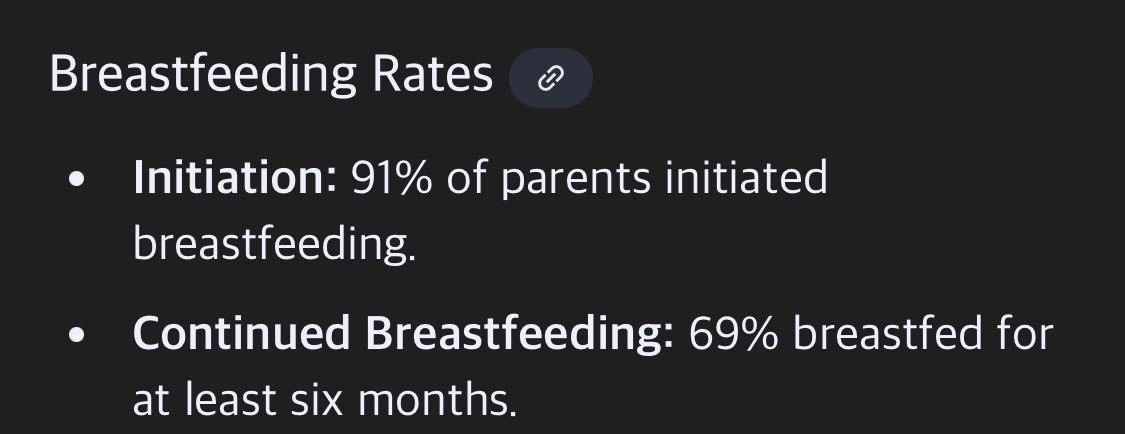Click the word "parents"
Viewport: 1125px width, 434px height.
[x=574, y=180]
